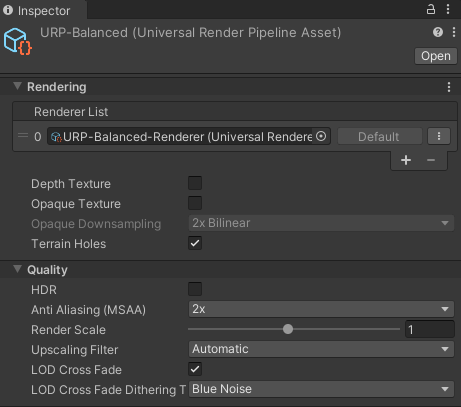The width and height of the screenshot is (461, 407).
Task: Click the Render Scale slider handle
Action: click(x=288, y=329)
